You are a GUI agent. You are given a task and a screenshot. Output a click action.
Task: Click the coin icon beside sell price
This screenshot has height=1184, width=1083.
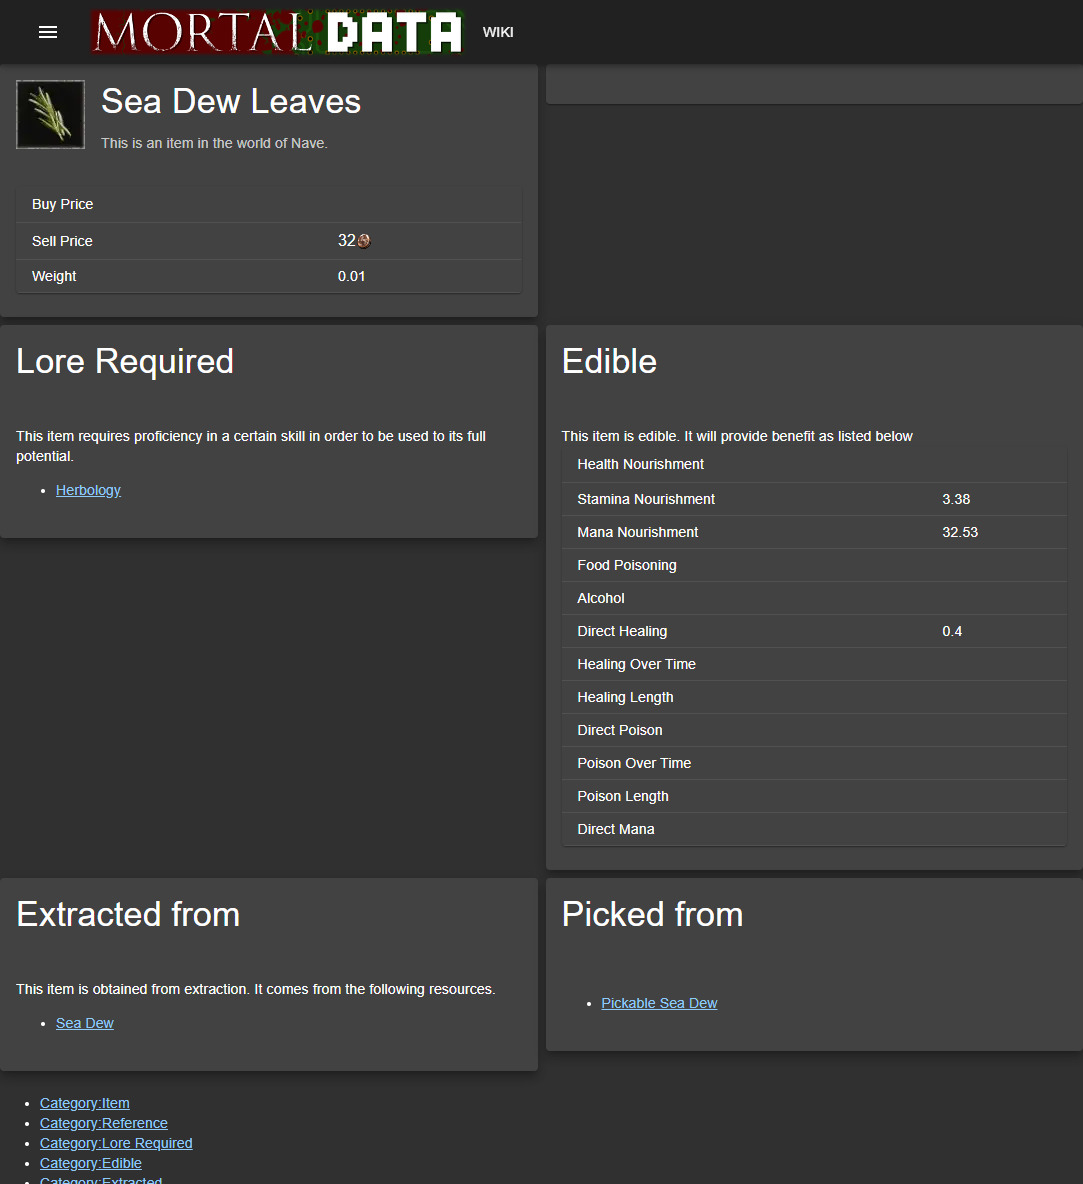pyautogui.click(x=364, y=241)
